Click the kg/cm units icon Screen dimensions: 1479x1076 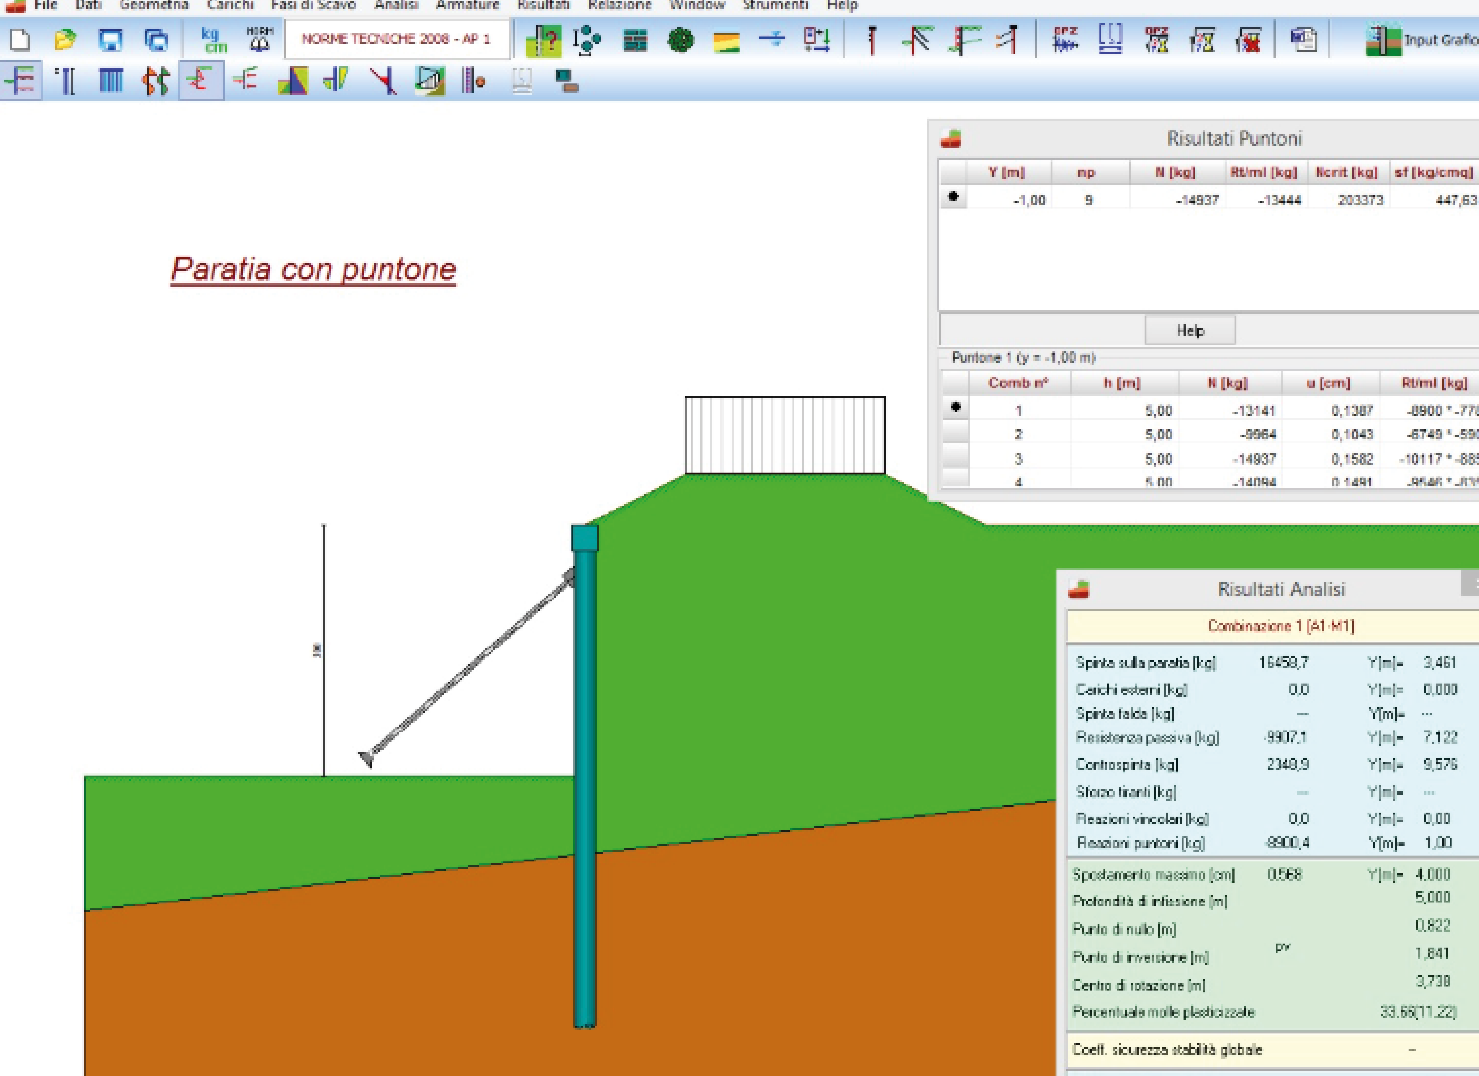(x=214, y=40)
